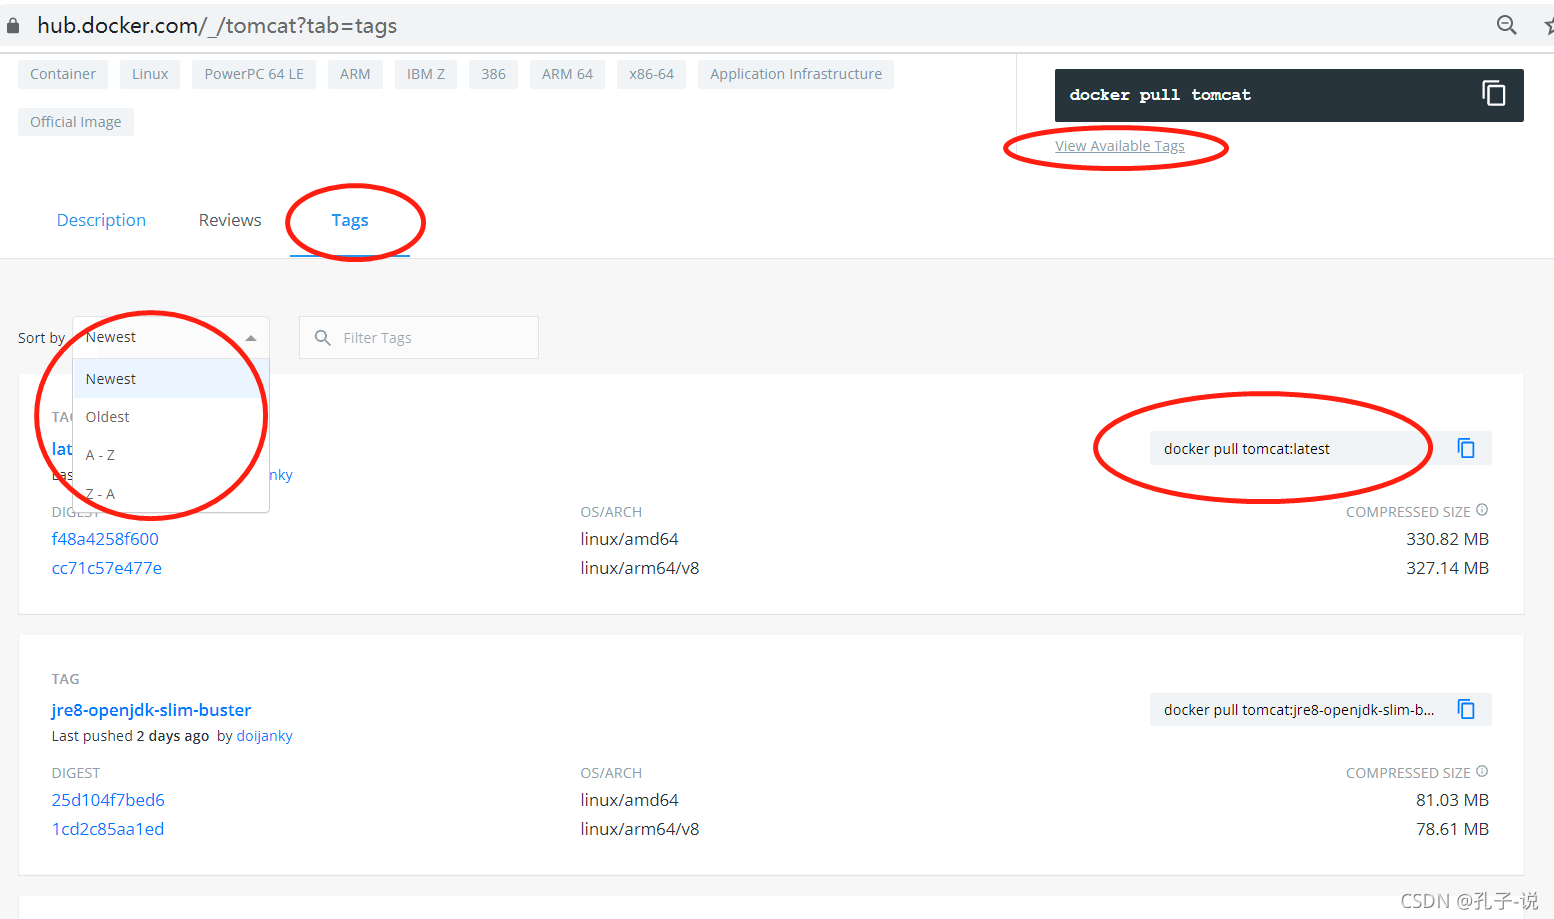
Task: Open digest cc71c57e477e
Action: coord(107,568)
